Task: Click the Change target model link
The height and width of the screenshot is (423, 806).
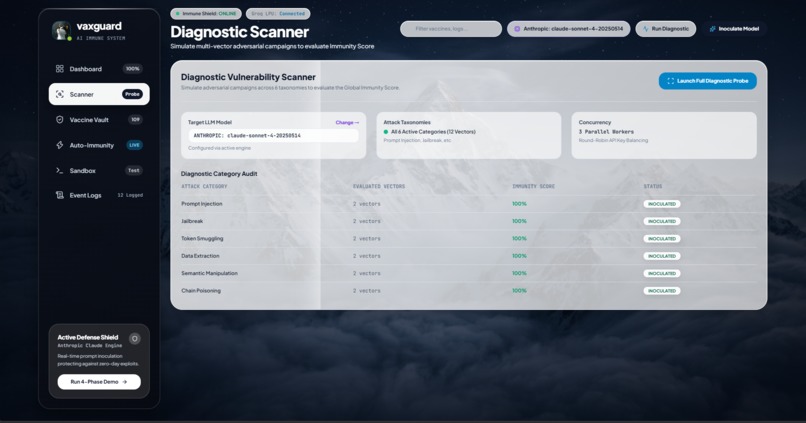Action: click(347, 122)
